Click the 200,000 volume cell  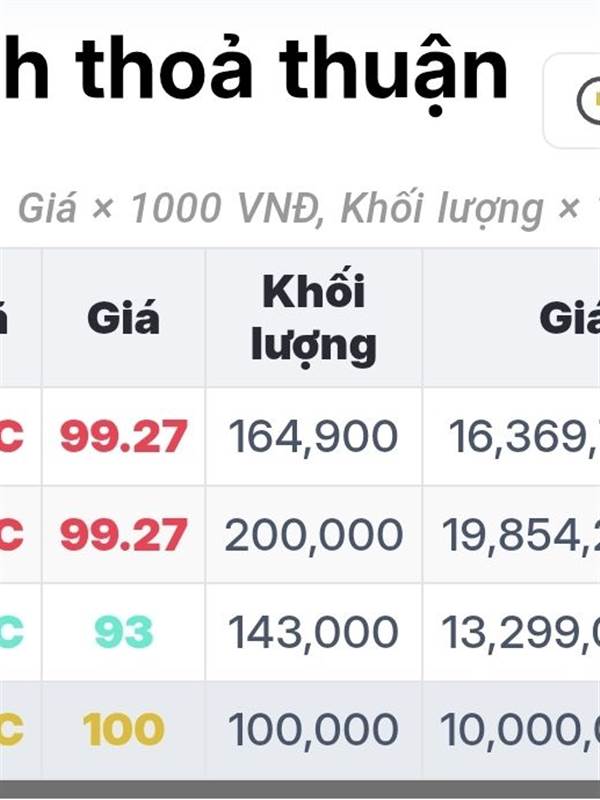point(314,535)
